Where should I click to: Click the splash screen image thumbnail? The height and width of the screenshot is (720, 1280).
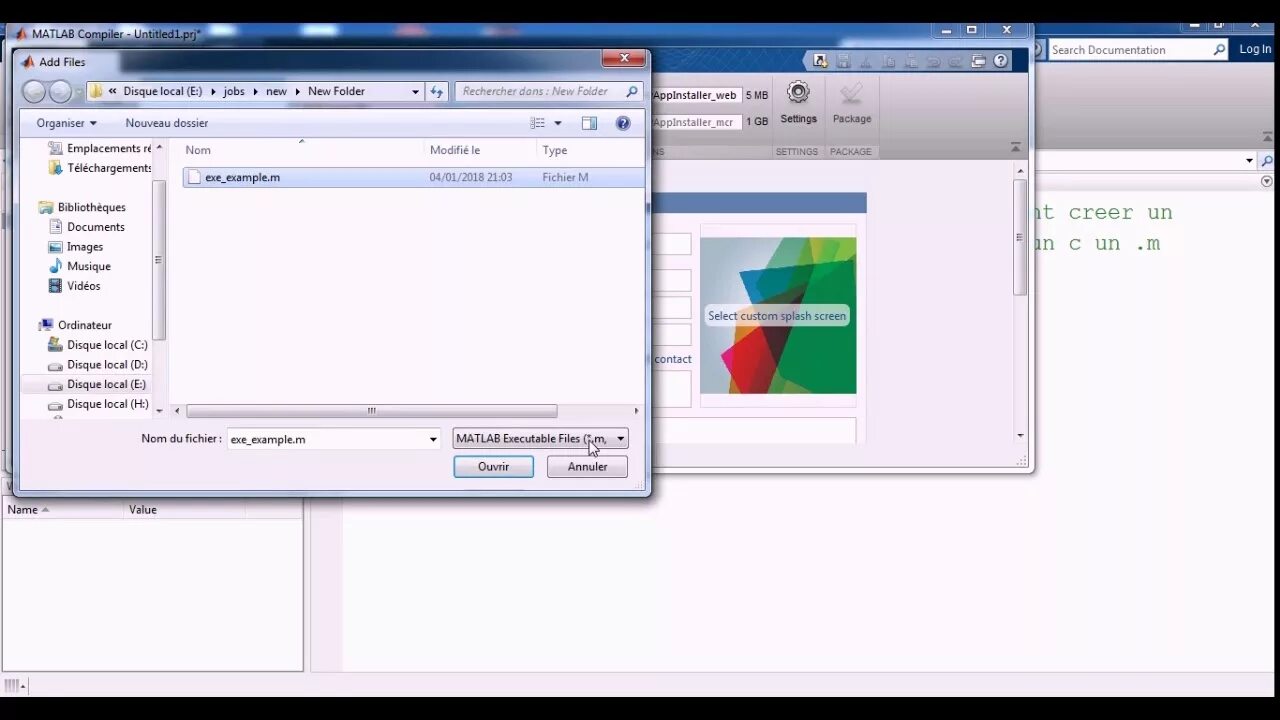(778, 315)
